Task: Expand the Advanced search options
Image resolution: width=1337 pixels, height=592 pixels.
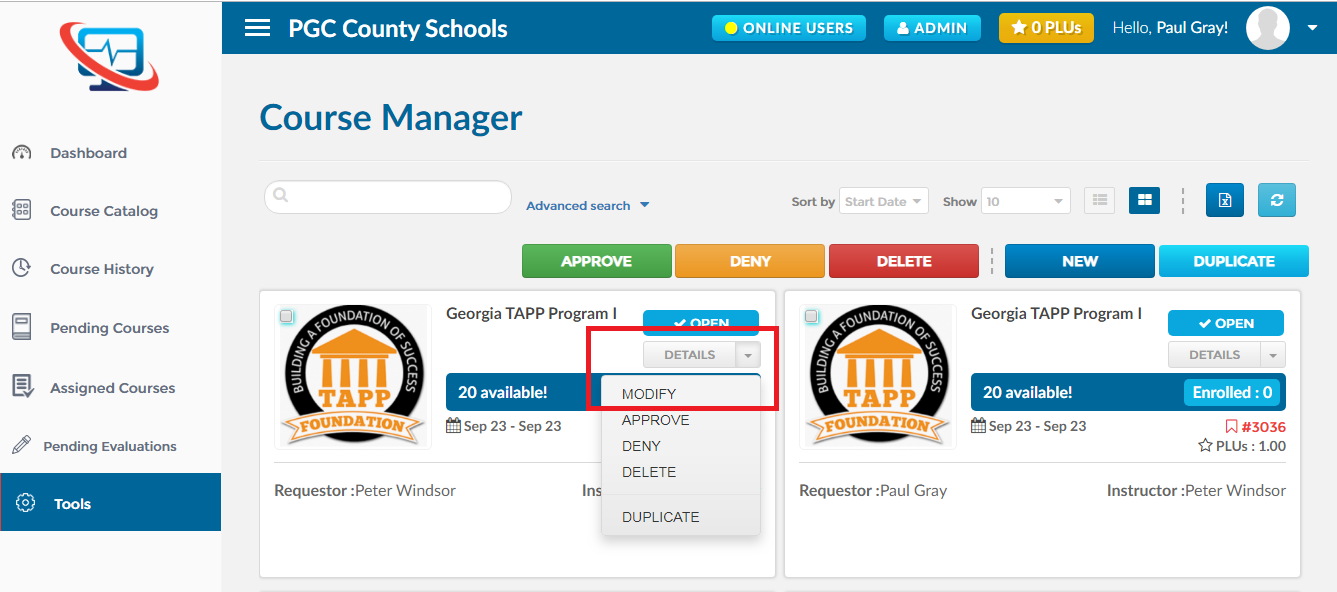Action: pyautogui.click(x=588, y=205)
